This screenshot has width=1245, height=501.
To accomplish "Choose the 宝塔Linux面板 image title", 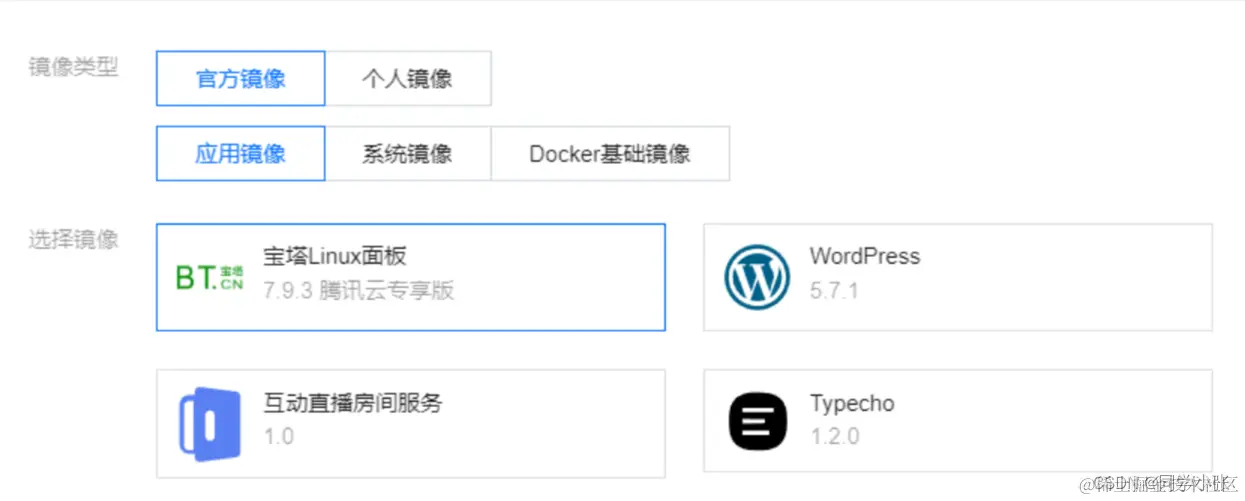I will click(x=335, y=256).
